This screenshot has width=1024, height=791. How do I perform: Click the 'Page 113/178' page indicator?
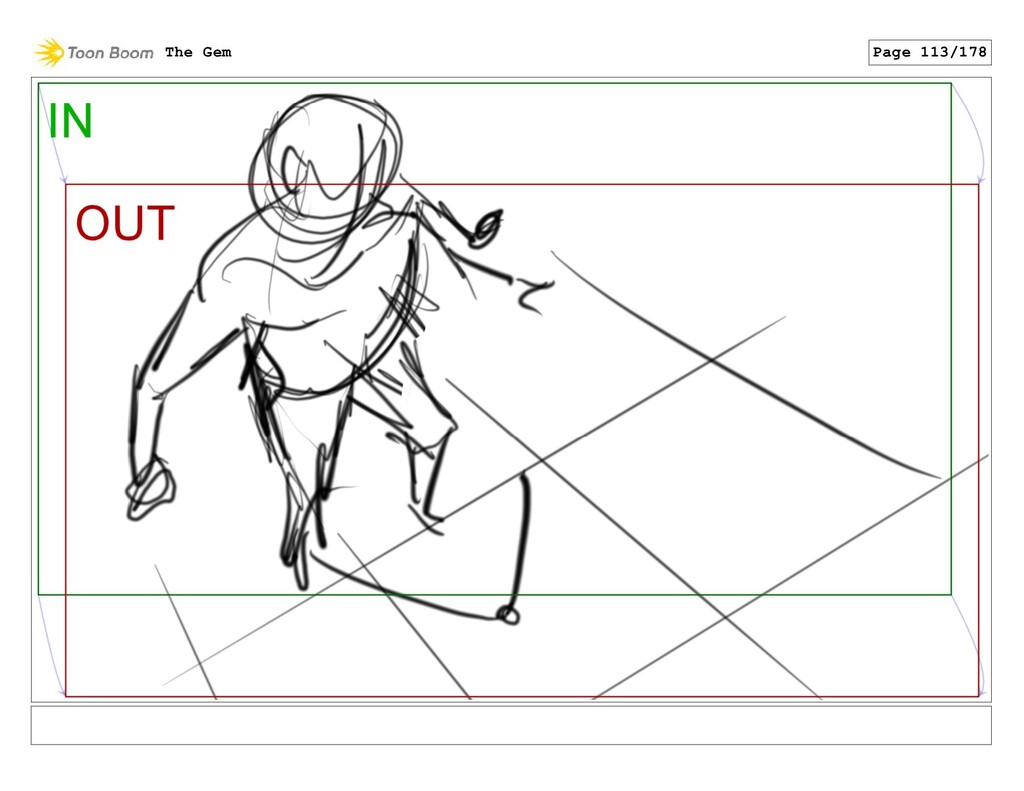929,52
